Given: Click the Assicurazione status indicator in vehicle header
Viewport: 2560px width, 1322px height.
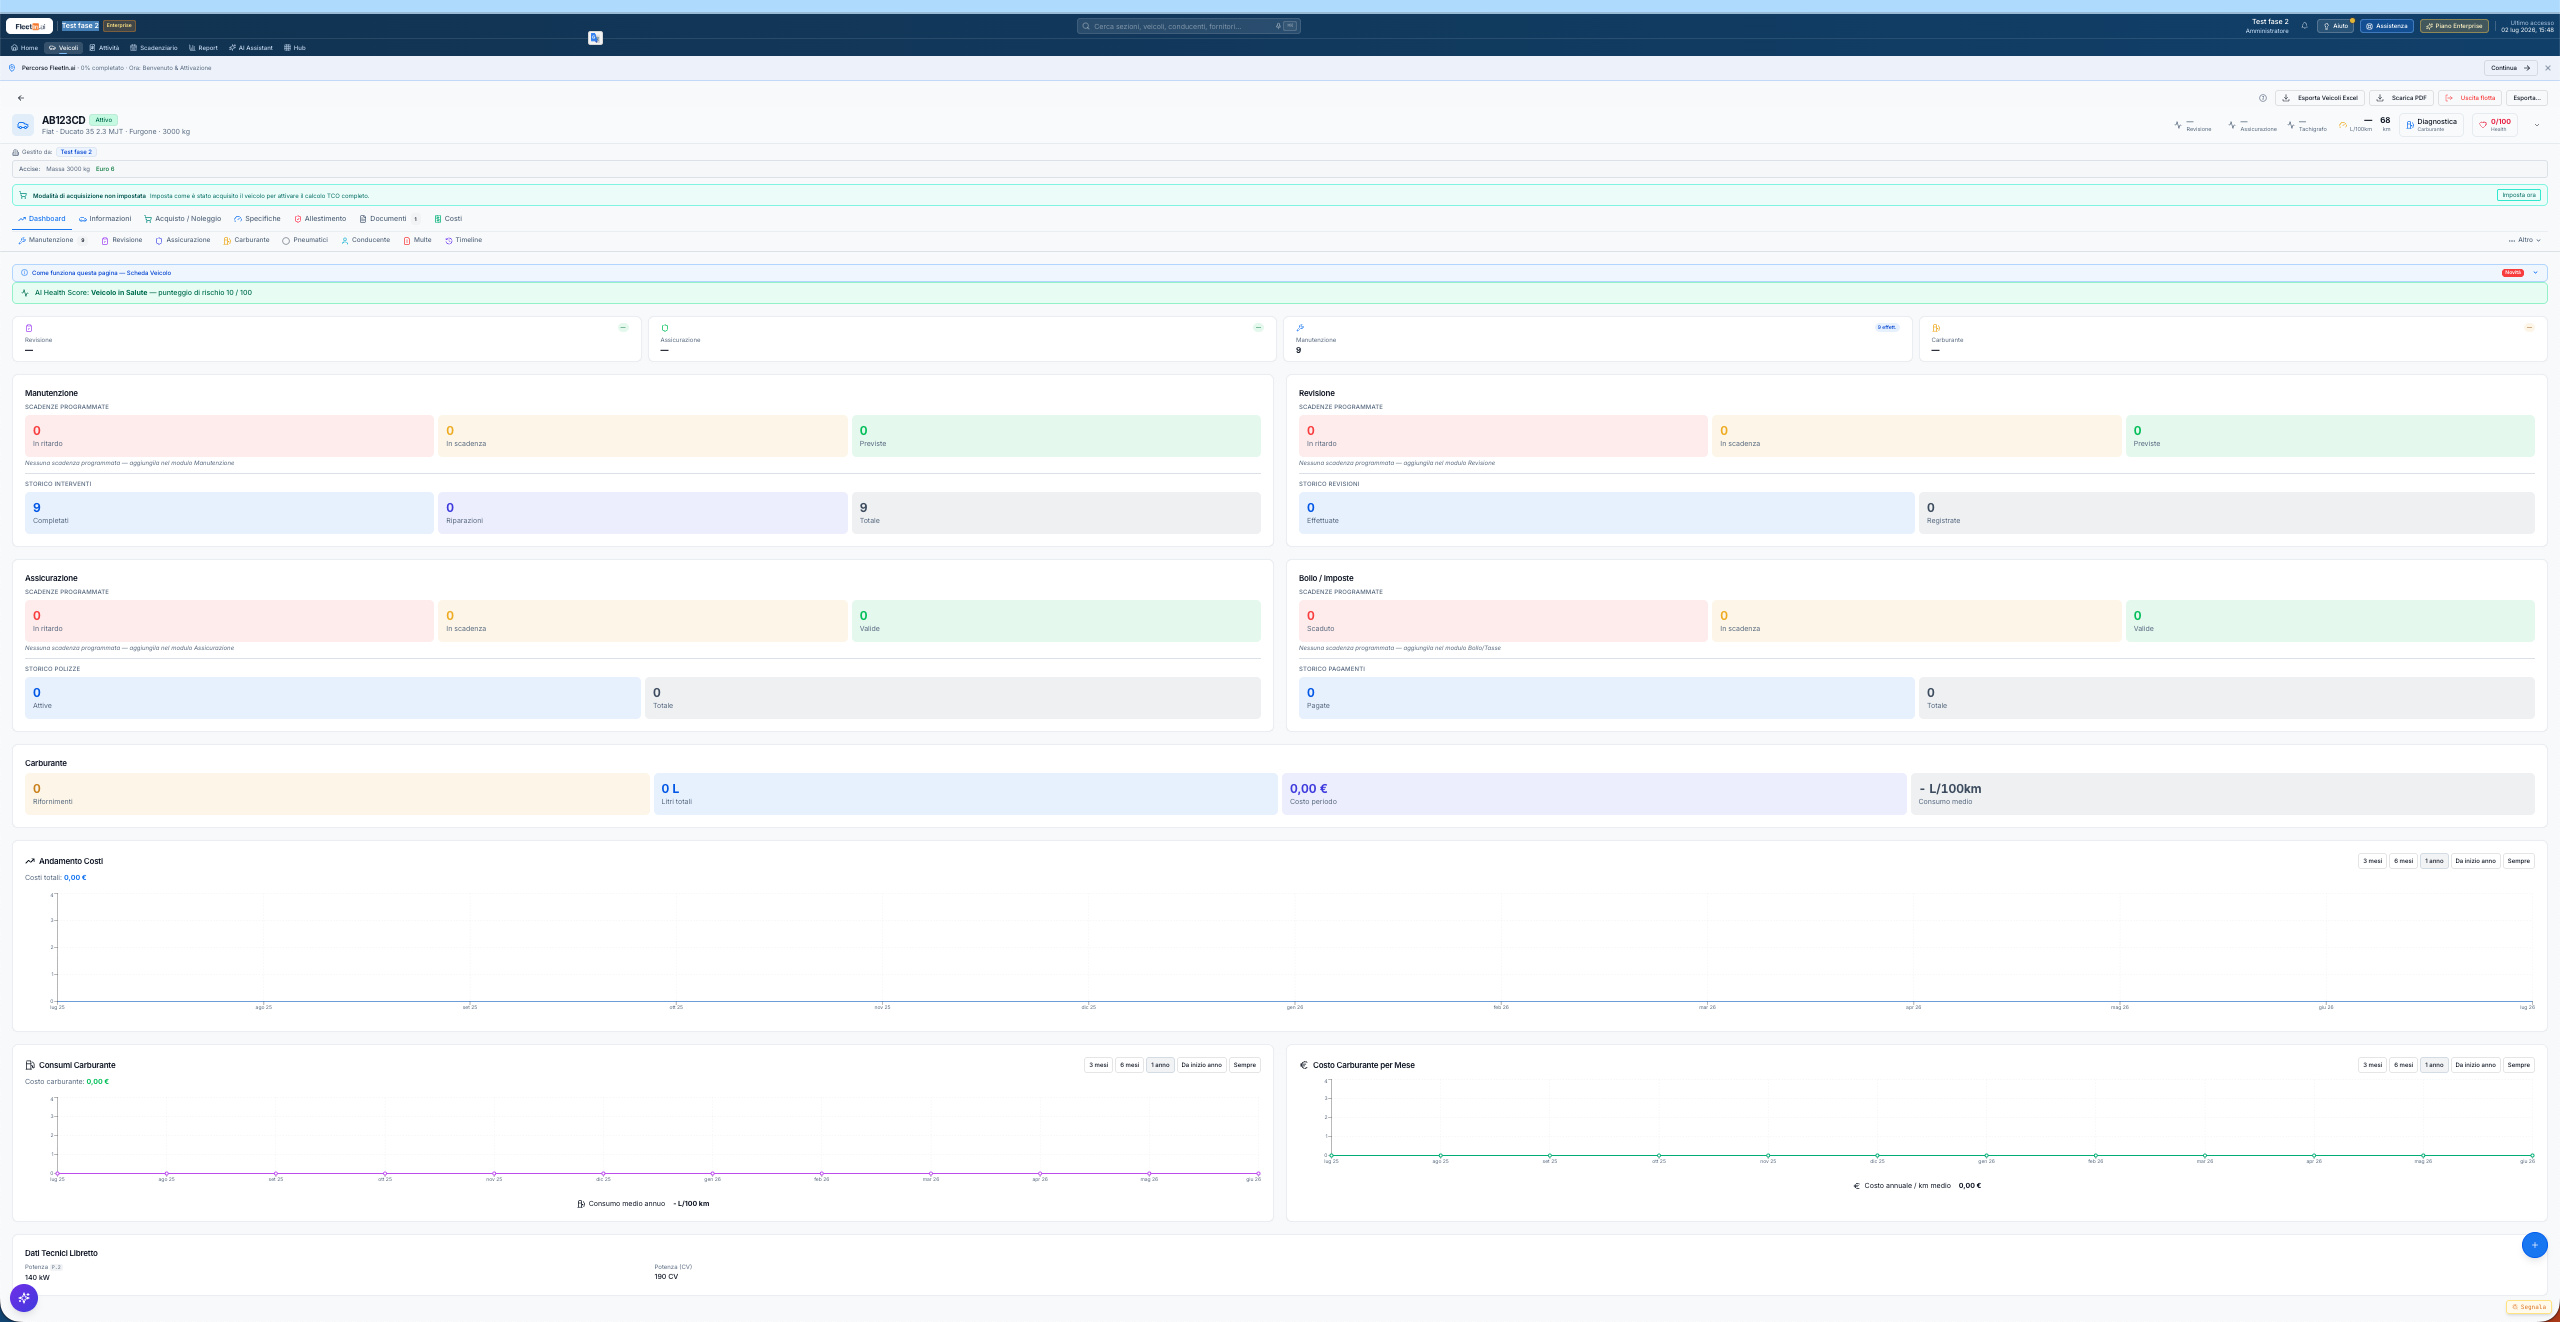Looking at the screenshot, I should point(2252,125).
